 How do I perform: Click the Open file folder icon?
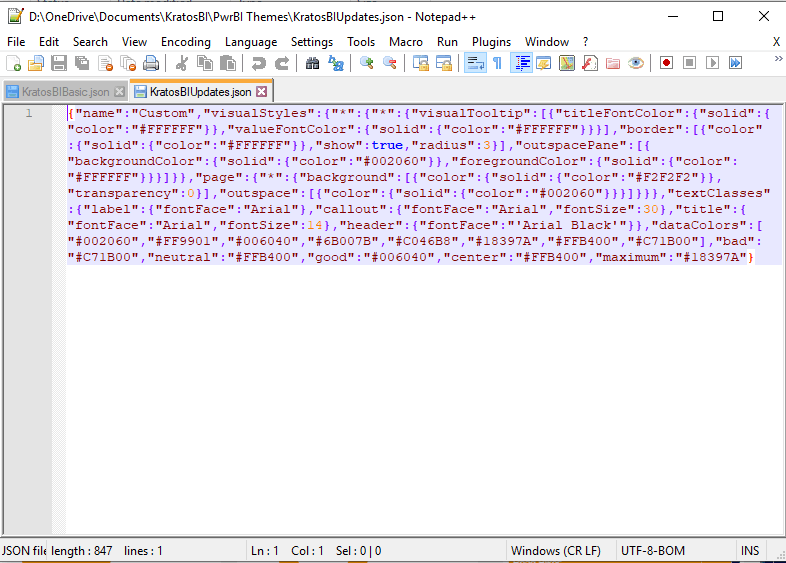click(36, 63)
